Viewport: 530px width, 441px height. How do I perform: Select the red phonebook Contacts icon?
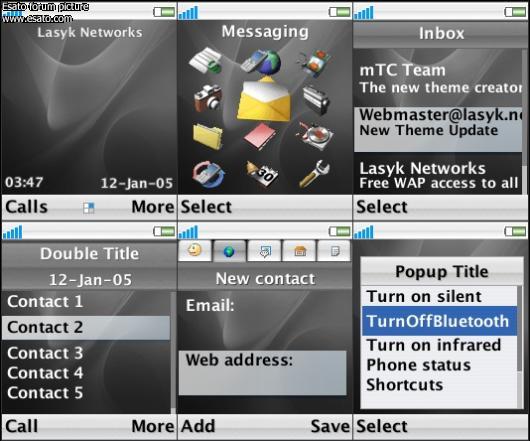(260, 136)
